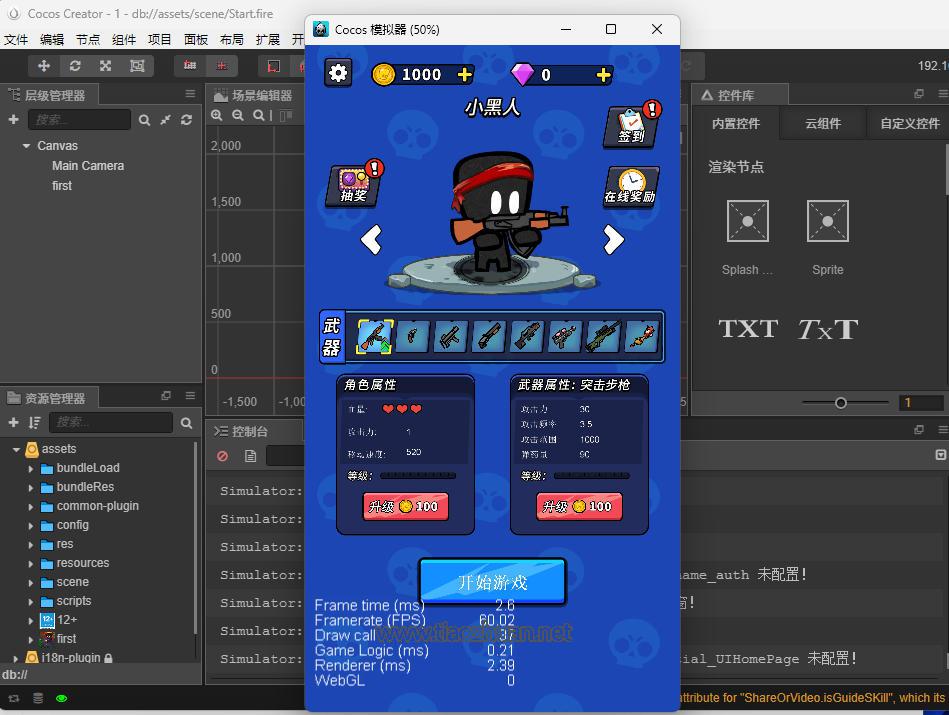
Task: Change asset sort order in the assets panel
Action: pos(34,423)
